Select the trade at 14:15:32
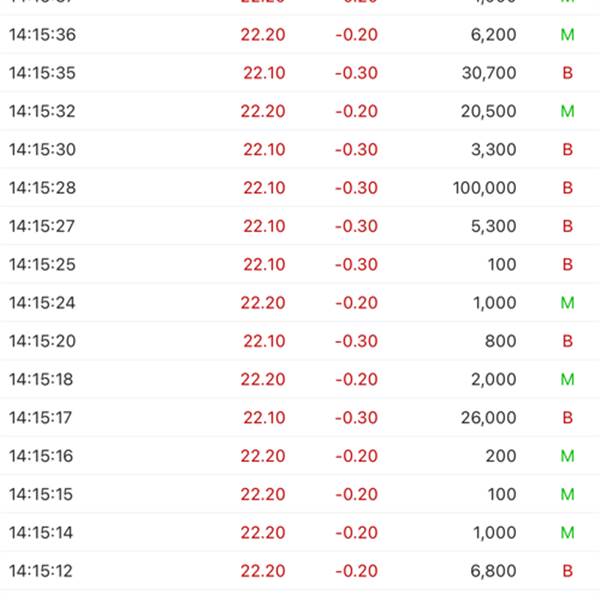 pos(300,111)
